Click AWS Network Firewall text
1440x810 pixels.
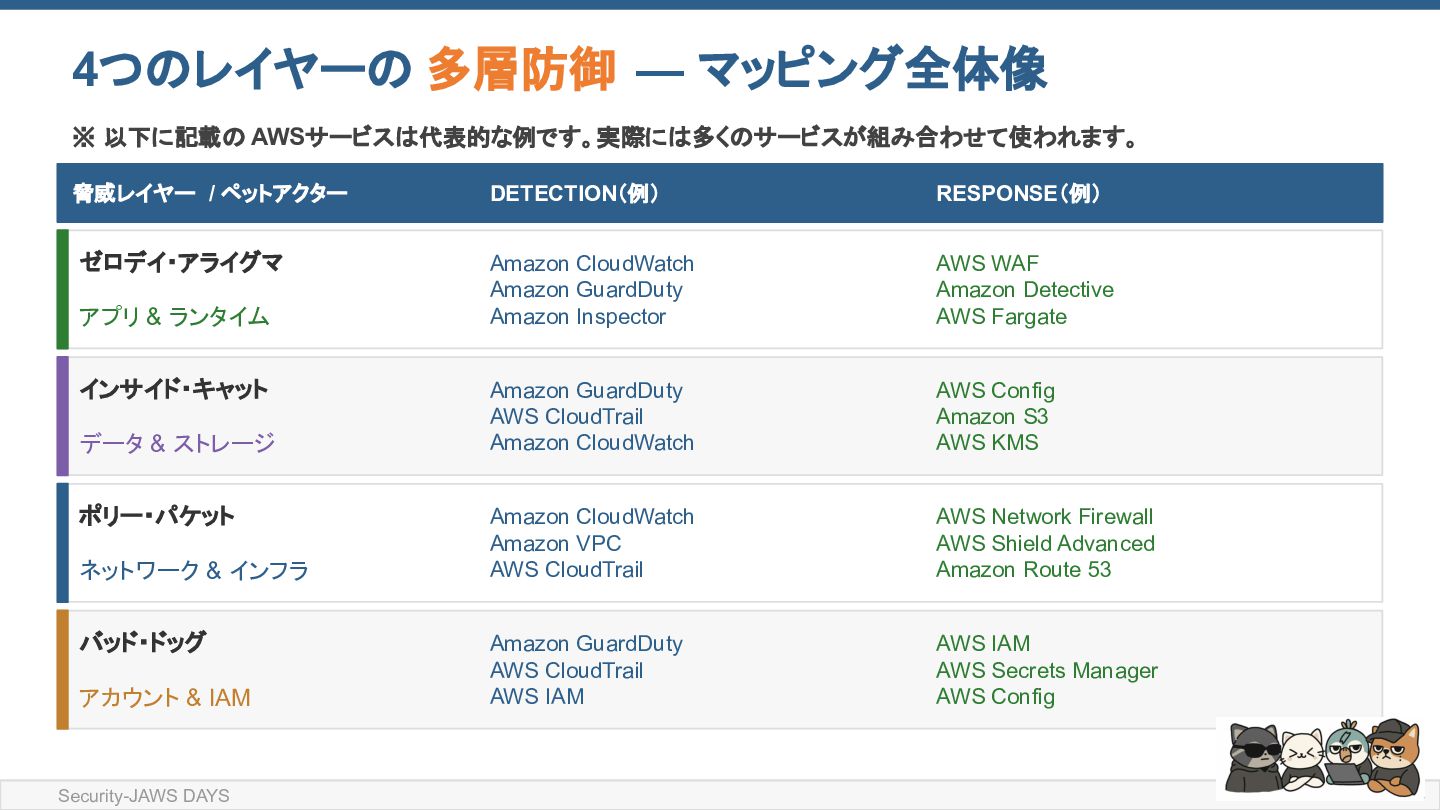(x=1045, y=517)
